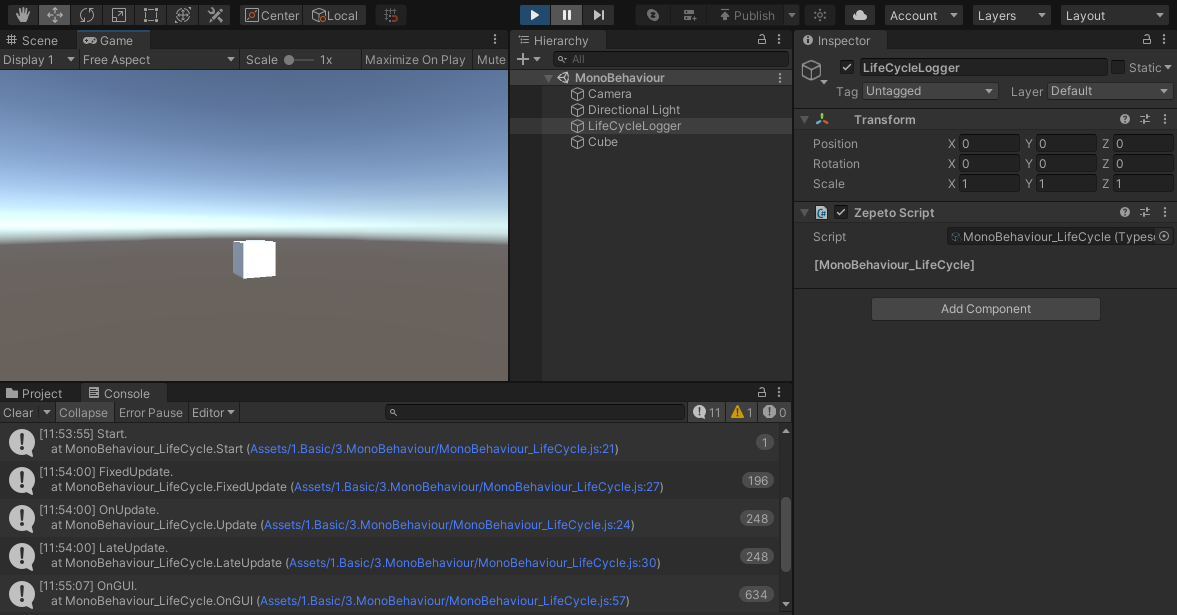Select the Hand tool in toolbar
This screenshot has height=615, width=1177.
click(23, 15)
